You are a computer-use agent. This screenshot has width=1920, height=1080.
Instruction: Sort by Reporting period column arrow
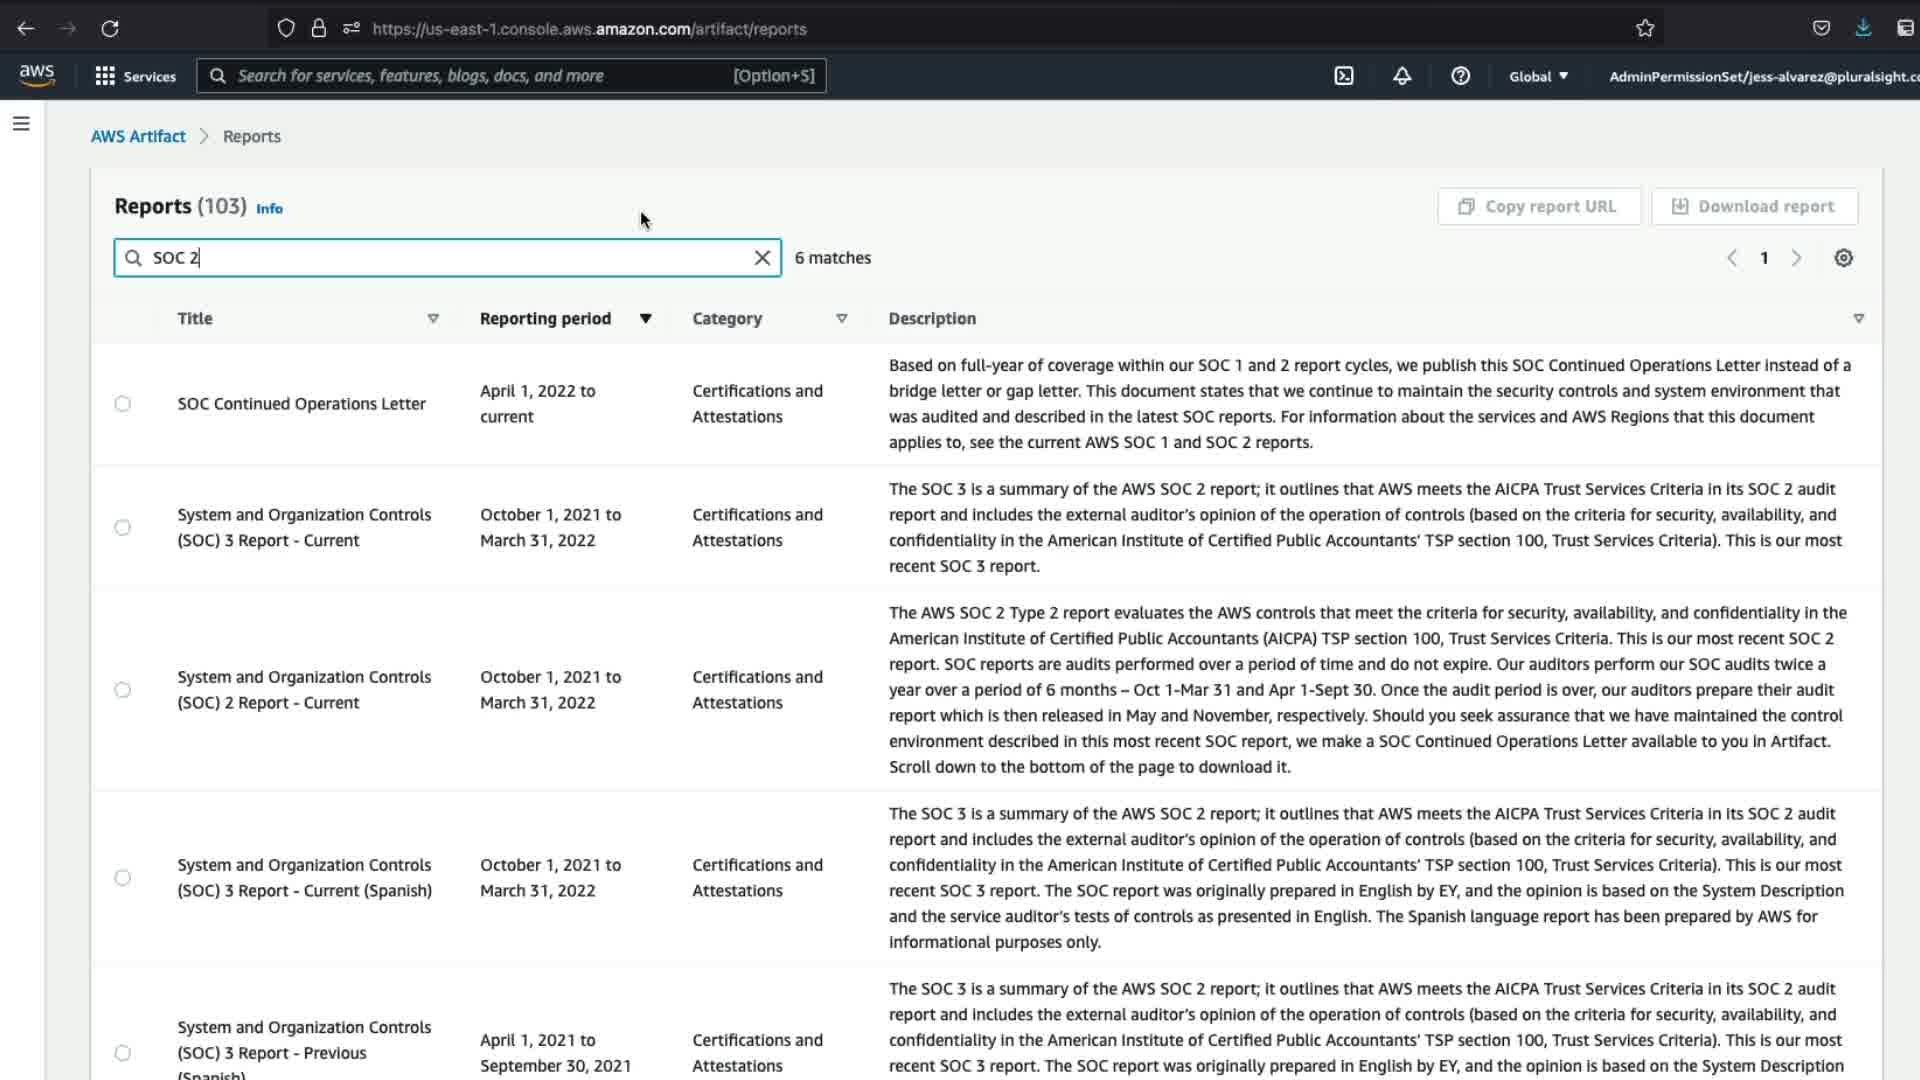tap(645, 319)
